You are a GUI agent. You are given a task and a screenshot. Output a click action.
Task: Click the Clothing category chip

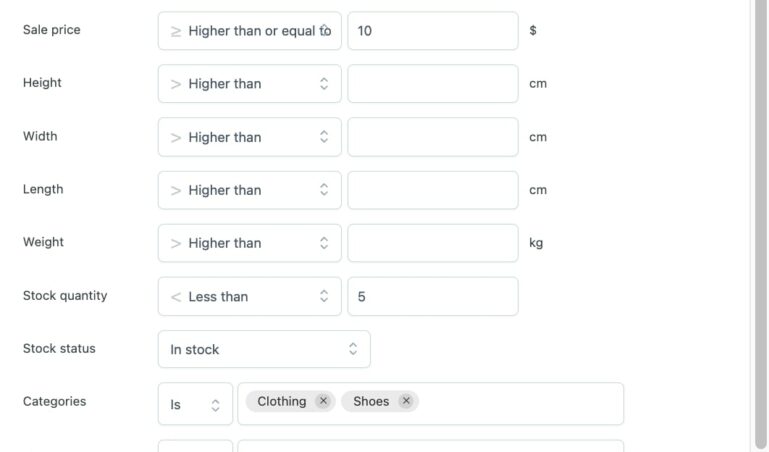(x=281, y=402)
